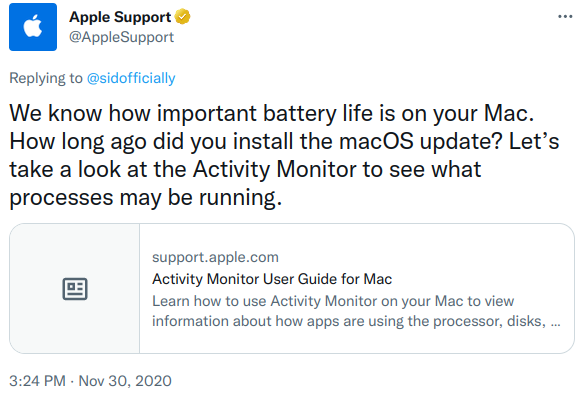Click the Nov 30, 2020 date
The height and width of the screenshot is (393, 585).
coord(125,381)
